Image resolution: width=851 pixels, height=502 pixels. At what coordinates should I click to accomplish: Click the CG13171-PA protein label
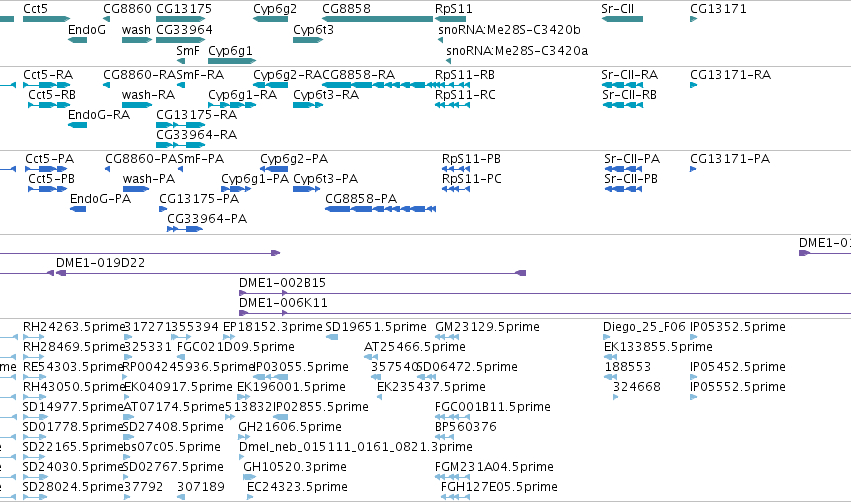click(729, 158)
